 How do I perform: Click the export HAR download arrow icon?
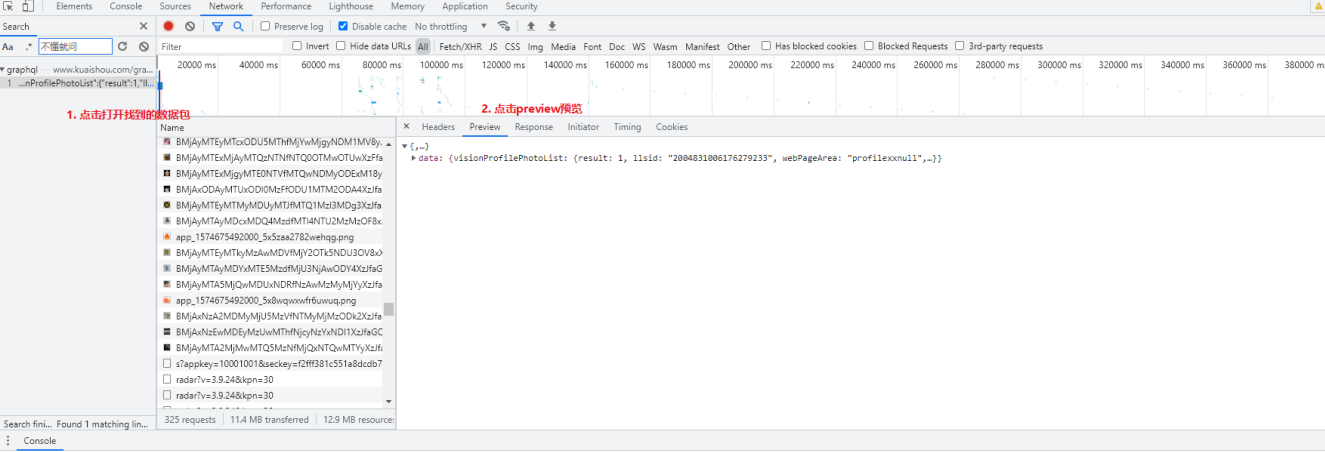[552, 26]
